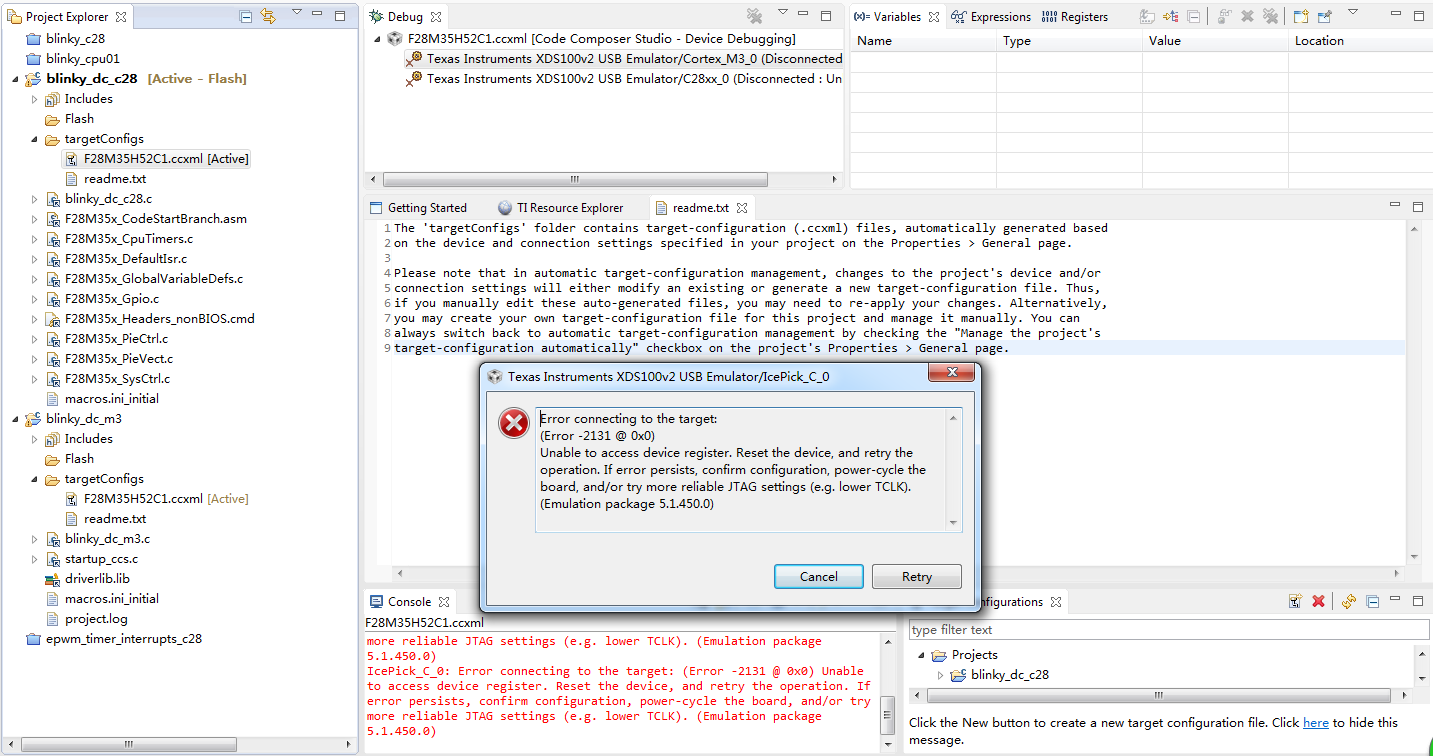The height and width of the screenshot is (756, 1433).
Task: Select epwm_timer_interrupts_c28 project
Action: (x=124, y=639)
